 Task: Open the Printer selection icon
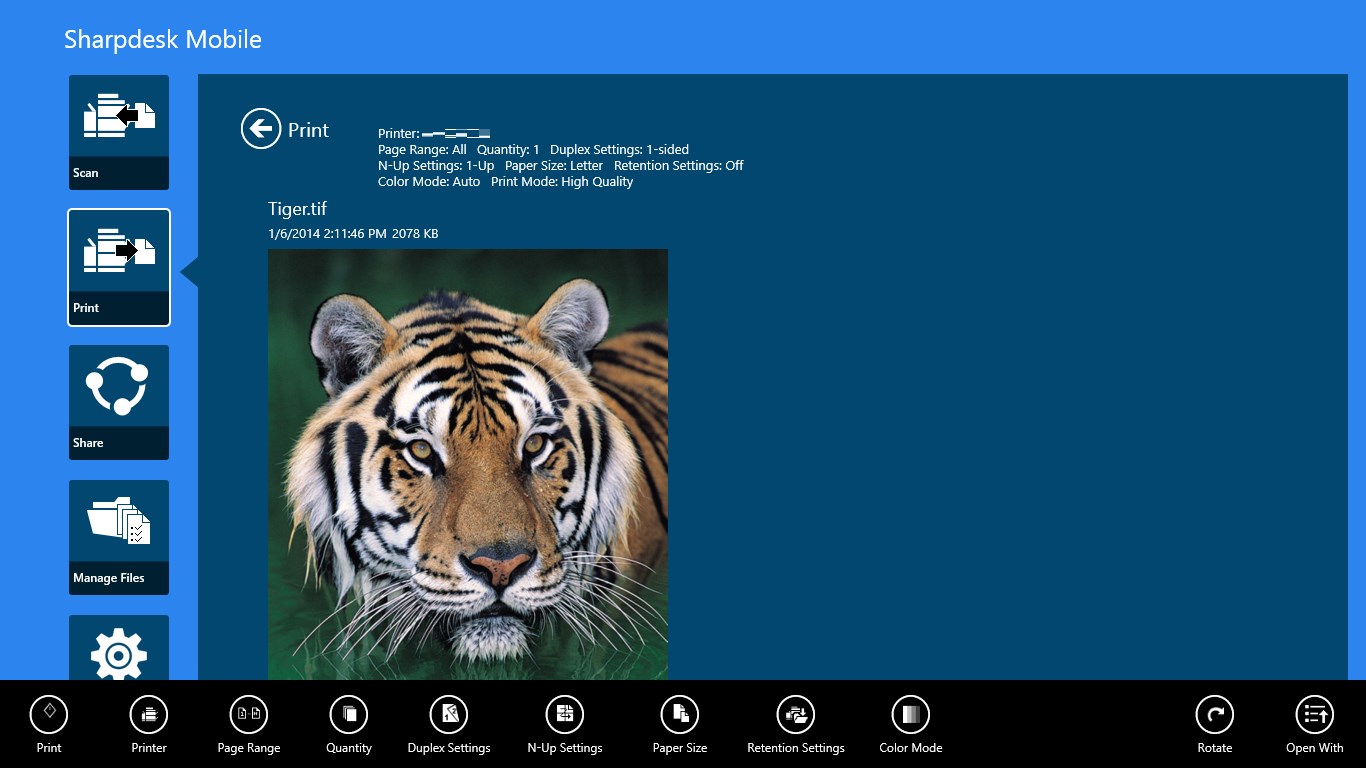pos(149,714)
